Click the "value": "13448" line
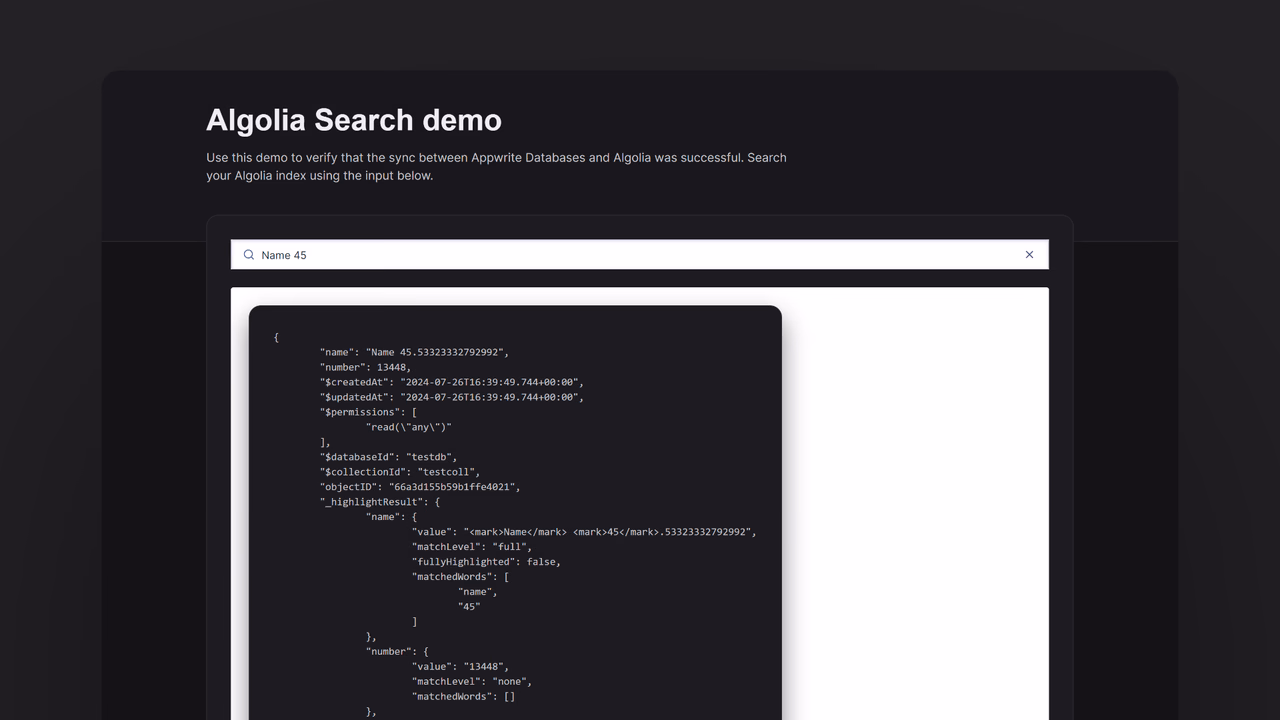 (x=460, y=666)
